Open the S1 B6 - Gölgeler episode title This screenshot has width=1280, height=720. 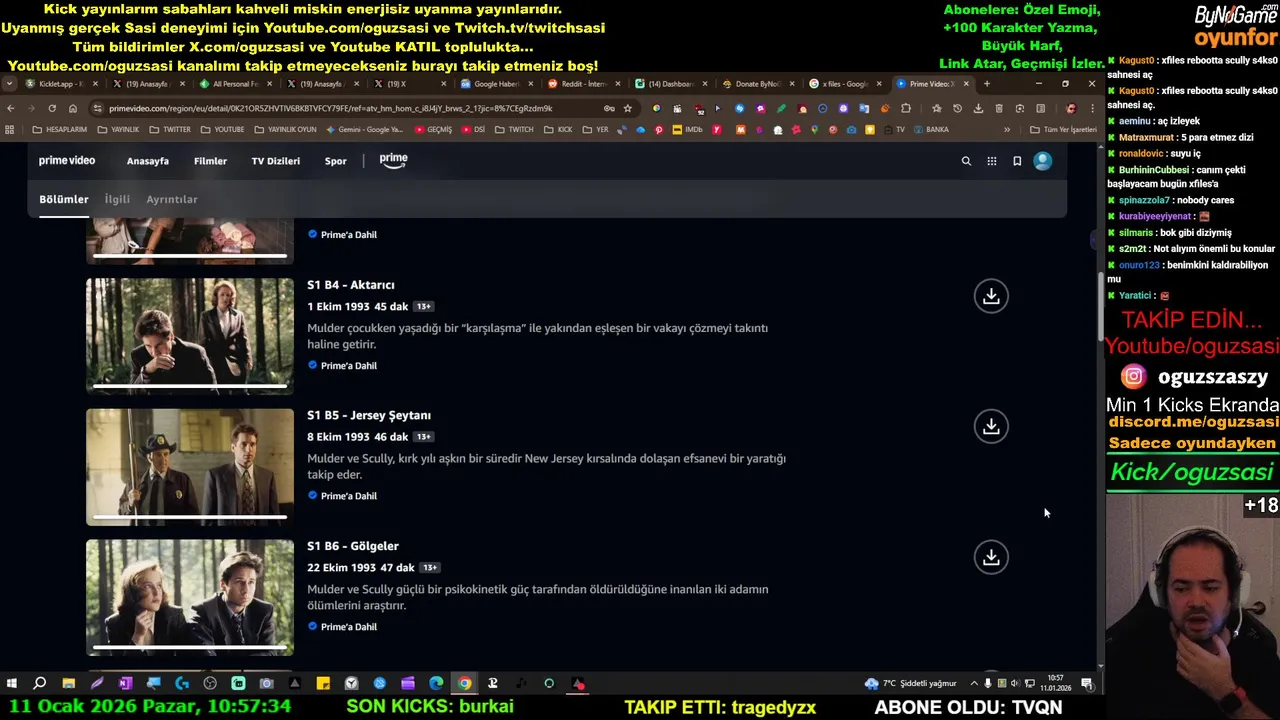coord(353,546)
